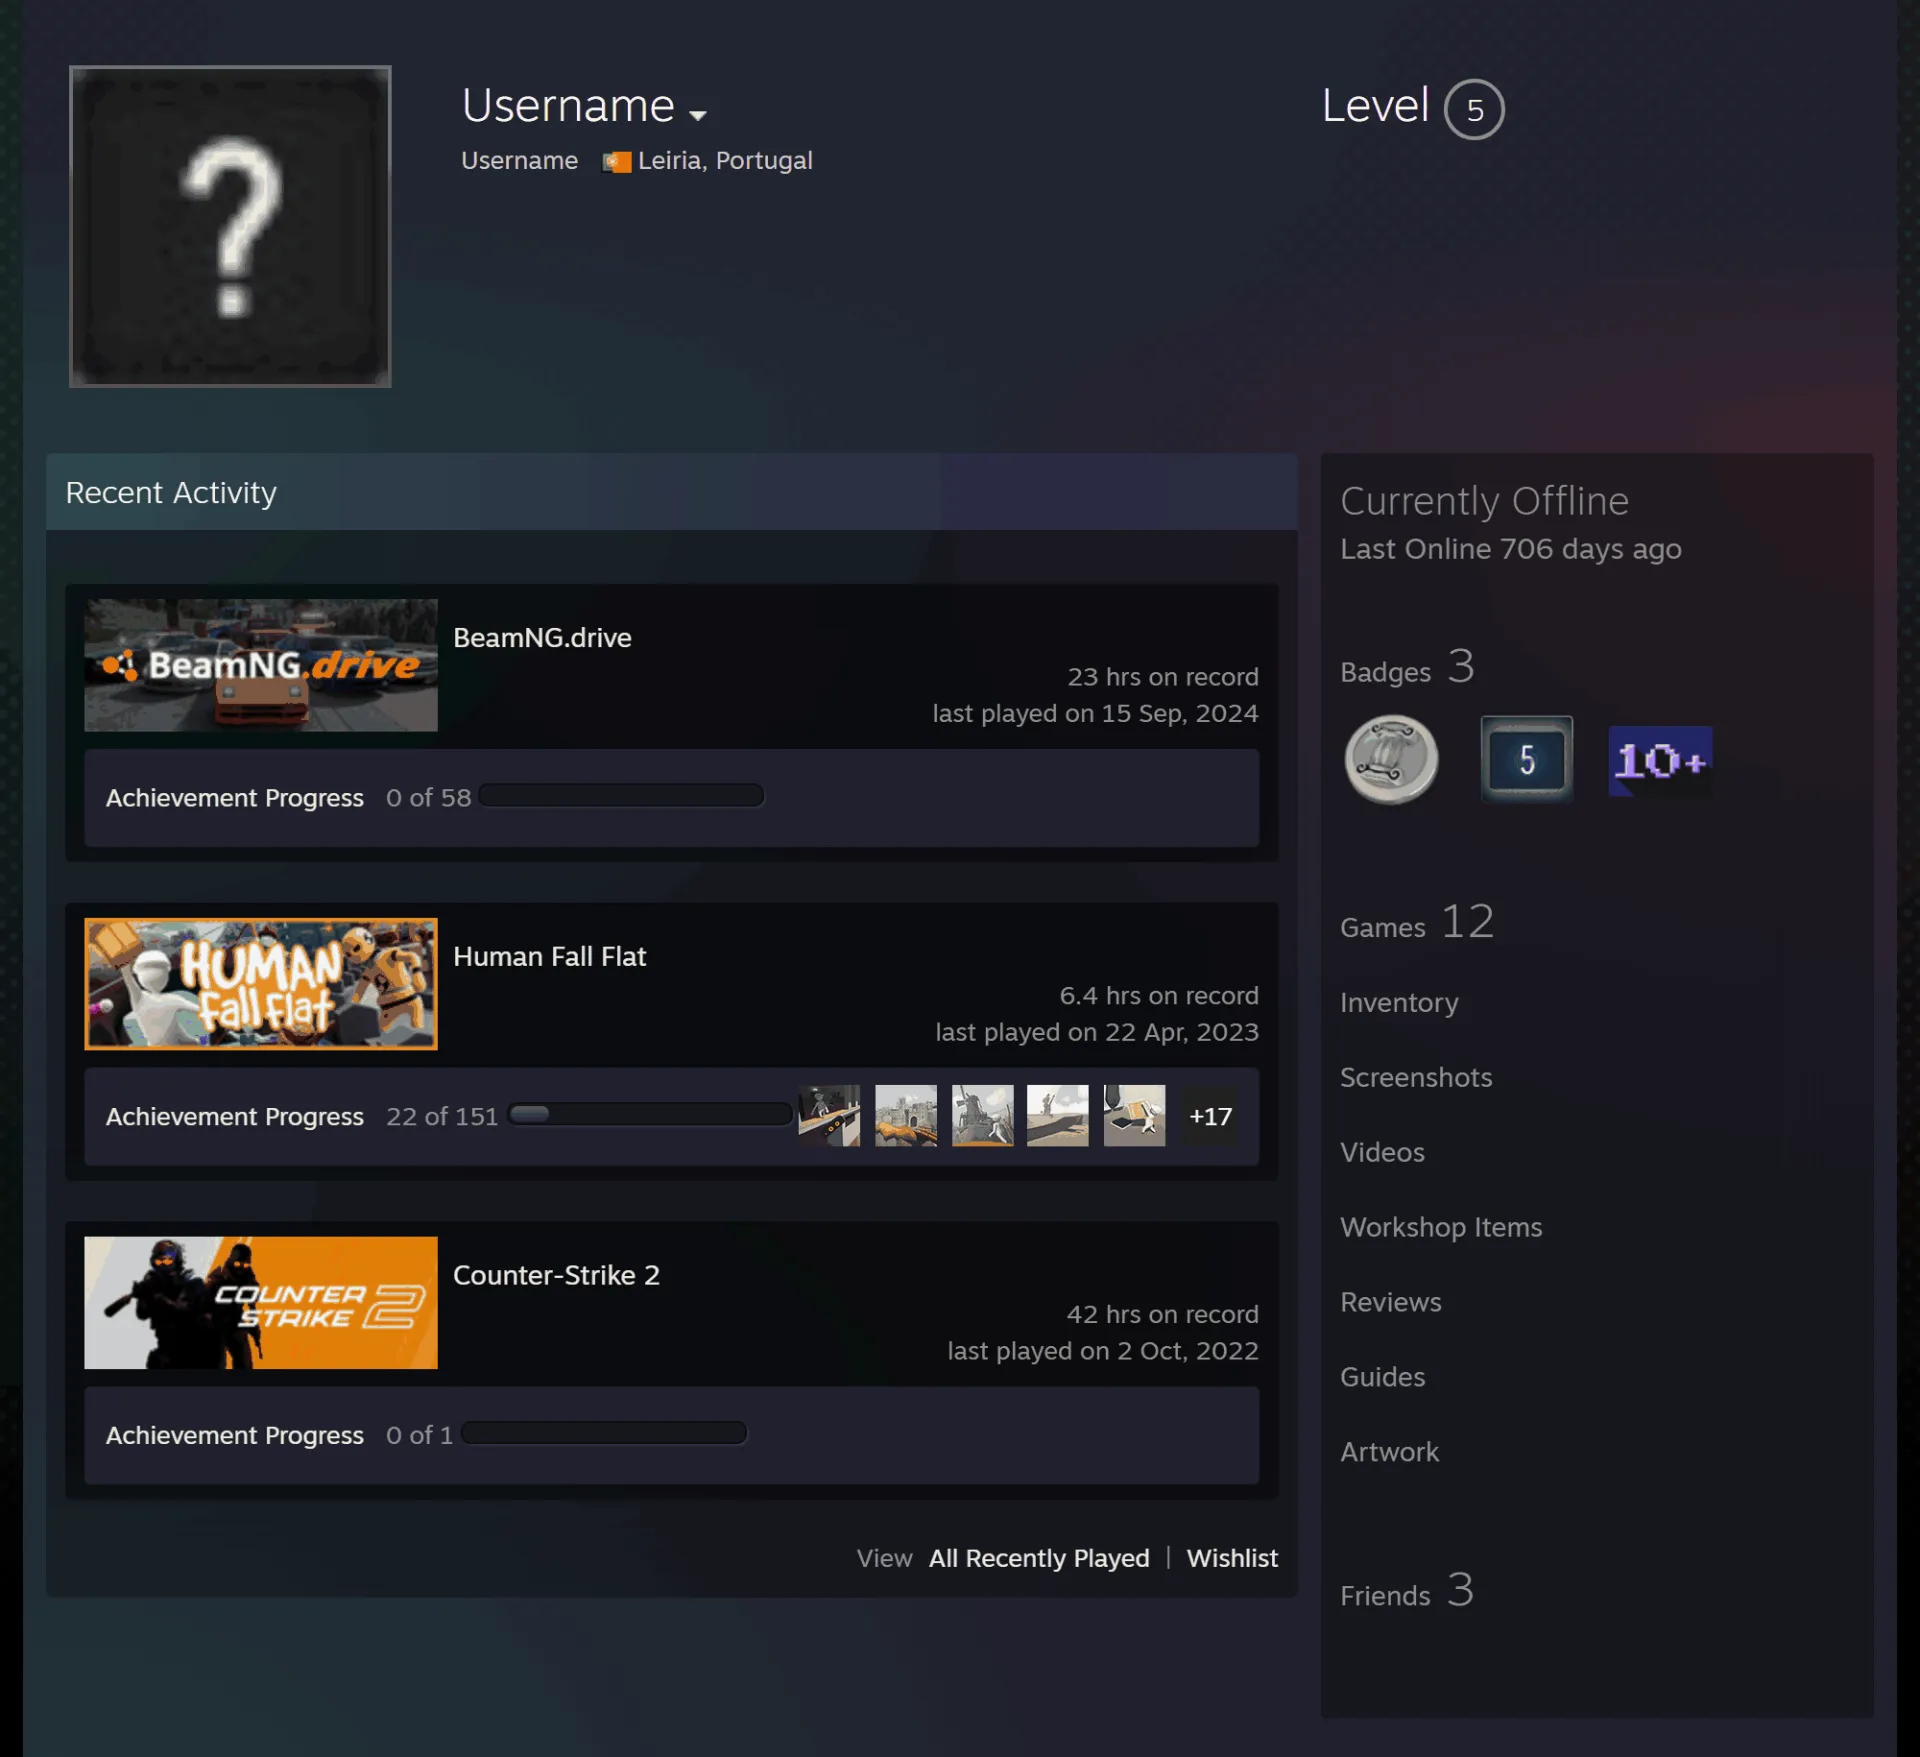This screenshot has width=1920, height=1757.
Task: Click the Recent Activity header
Action: pos(672,492)
